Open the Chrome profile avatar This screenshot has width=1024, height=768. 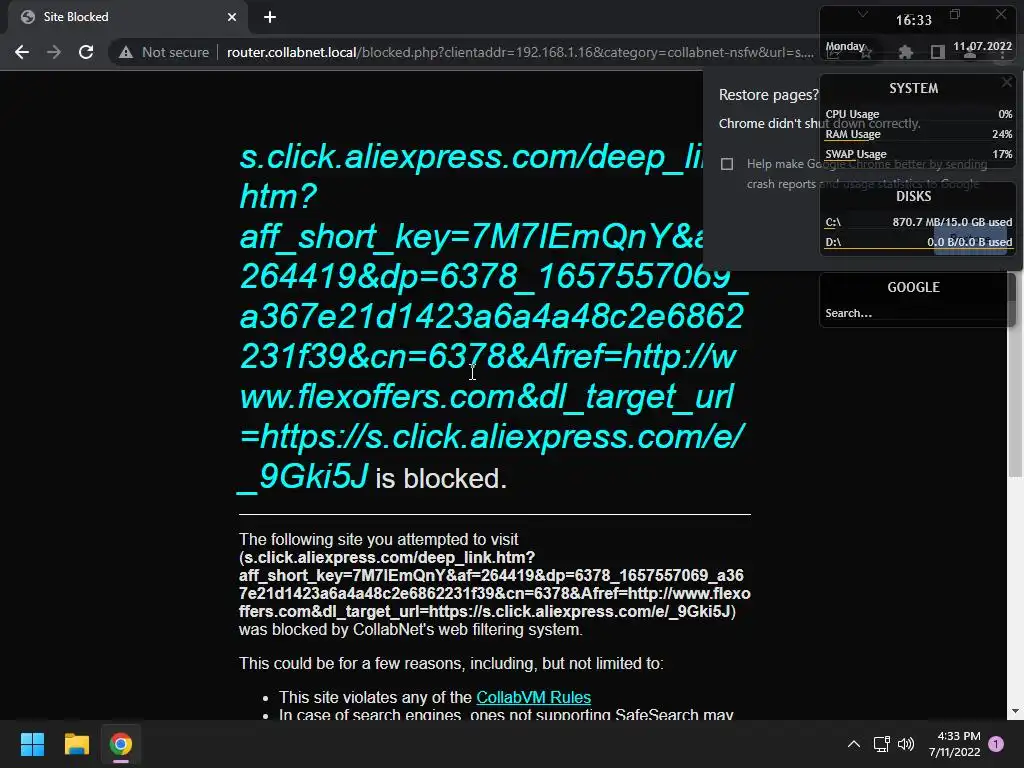click(x=970, y=52)
